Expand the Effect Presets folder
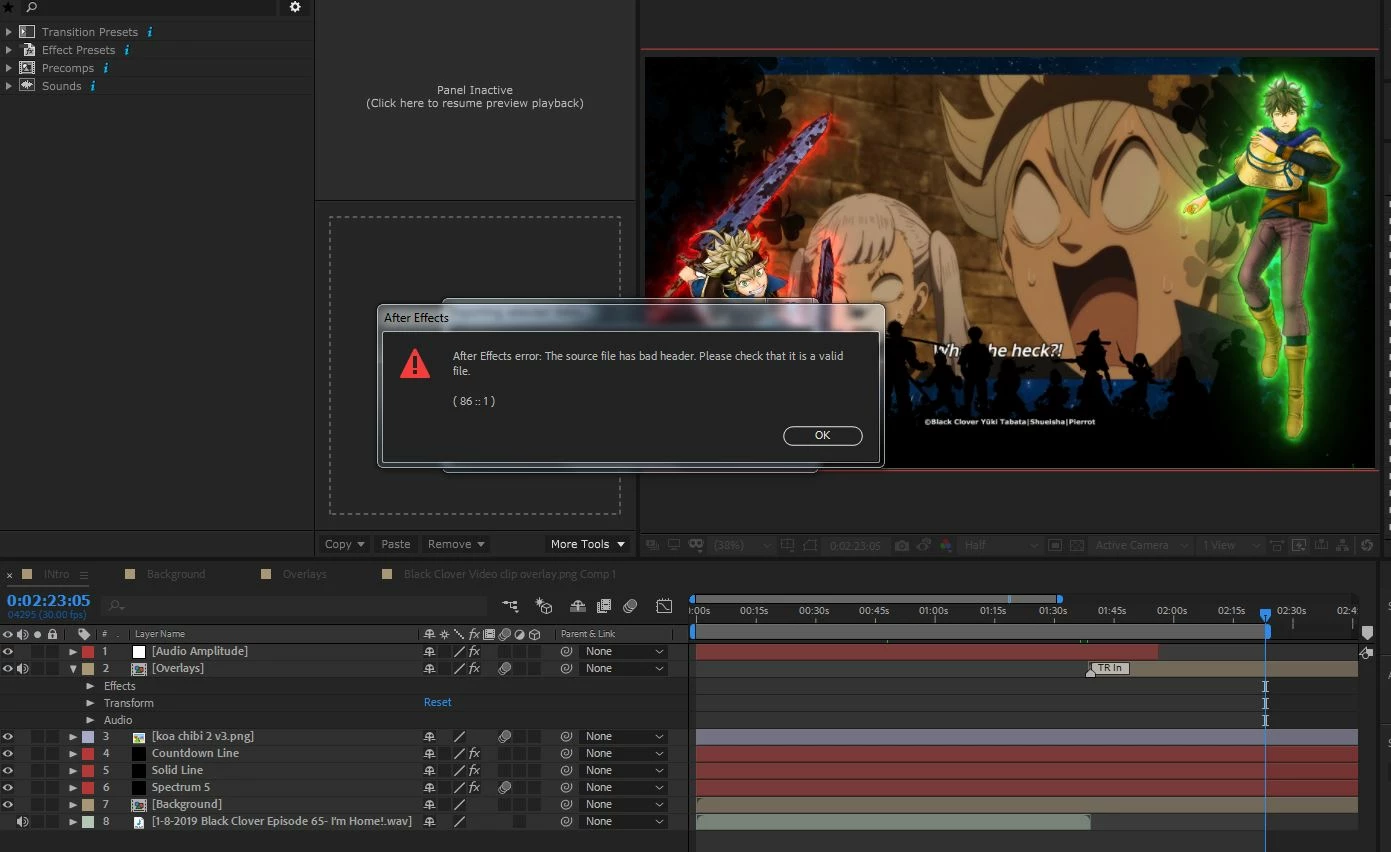This screenshot has height=852, width=1391. click(9, 50)
